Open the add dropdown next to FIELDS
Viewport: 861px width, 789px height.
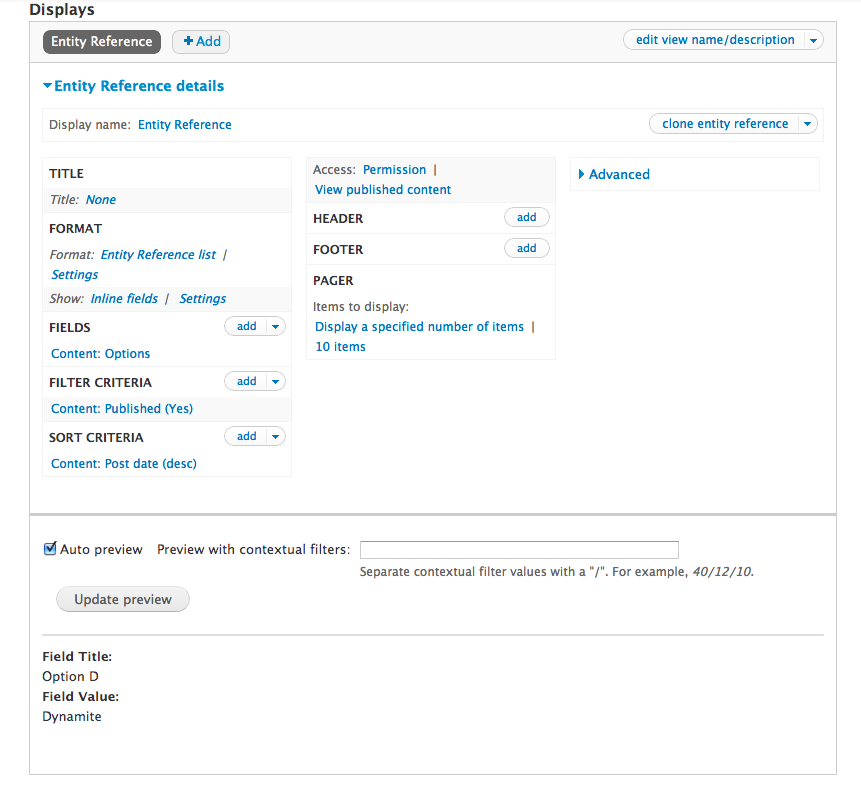(275, 325)
